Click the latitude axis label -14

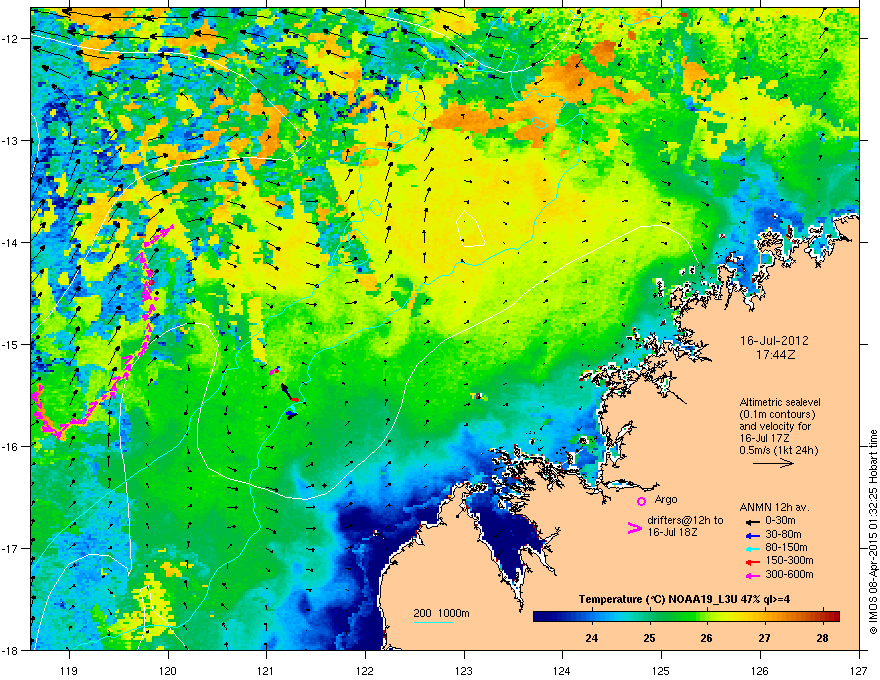11,242
